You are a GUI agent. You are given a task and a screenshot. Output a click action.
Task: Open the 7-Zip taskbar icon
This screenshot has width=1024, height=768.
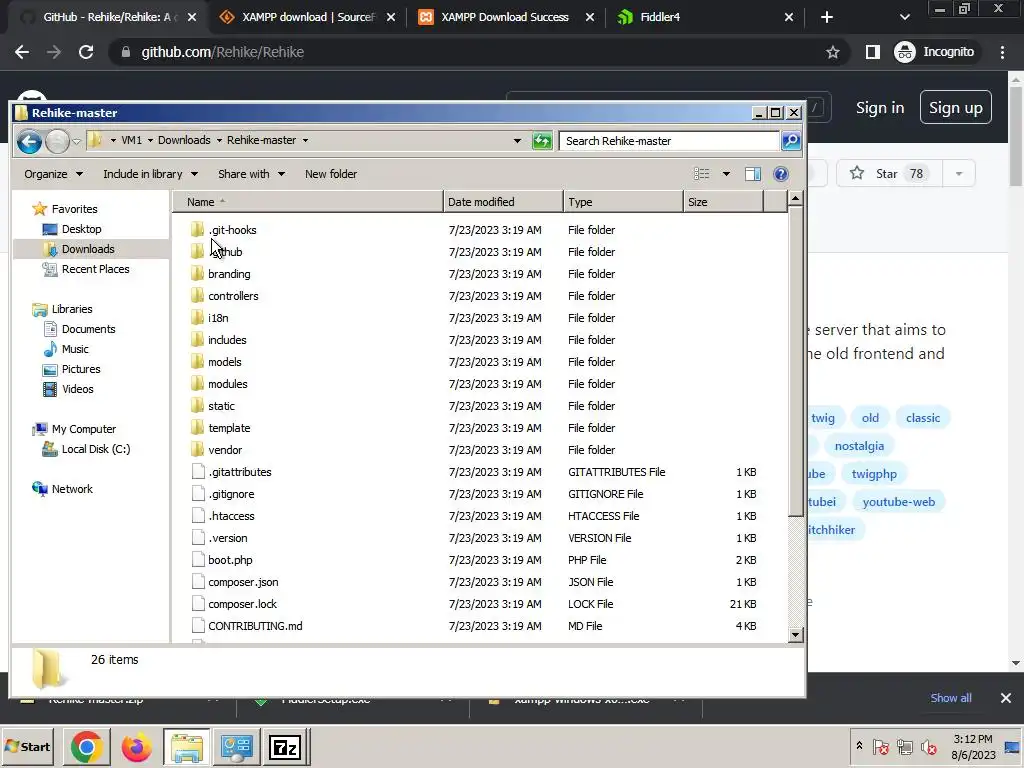click(x=285, y=747)
